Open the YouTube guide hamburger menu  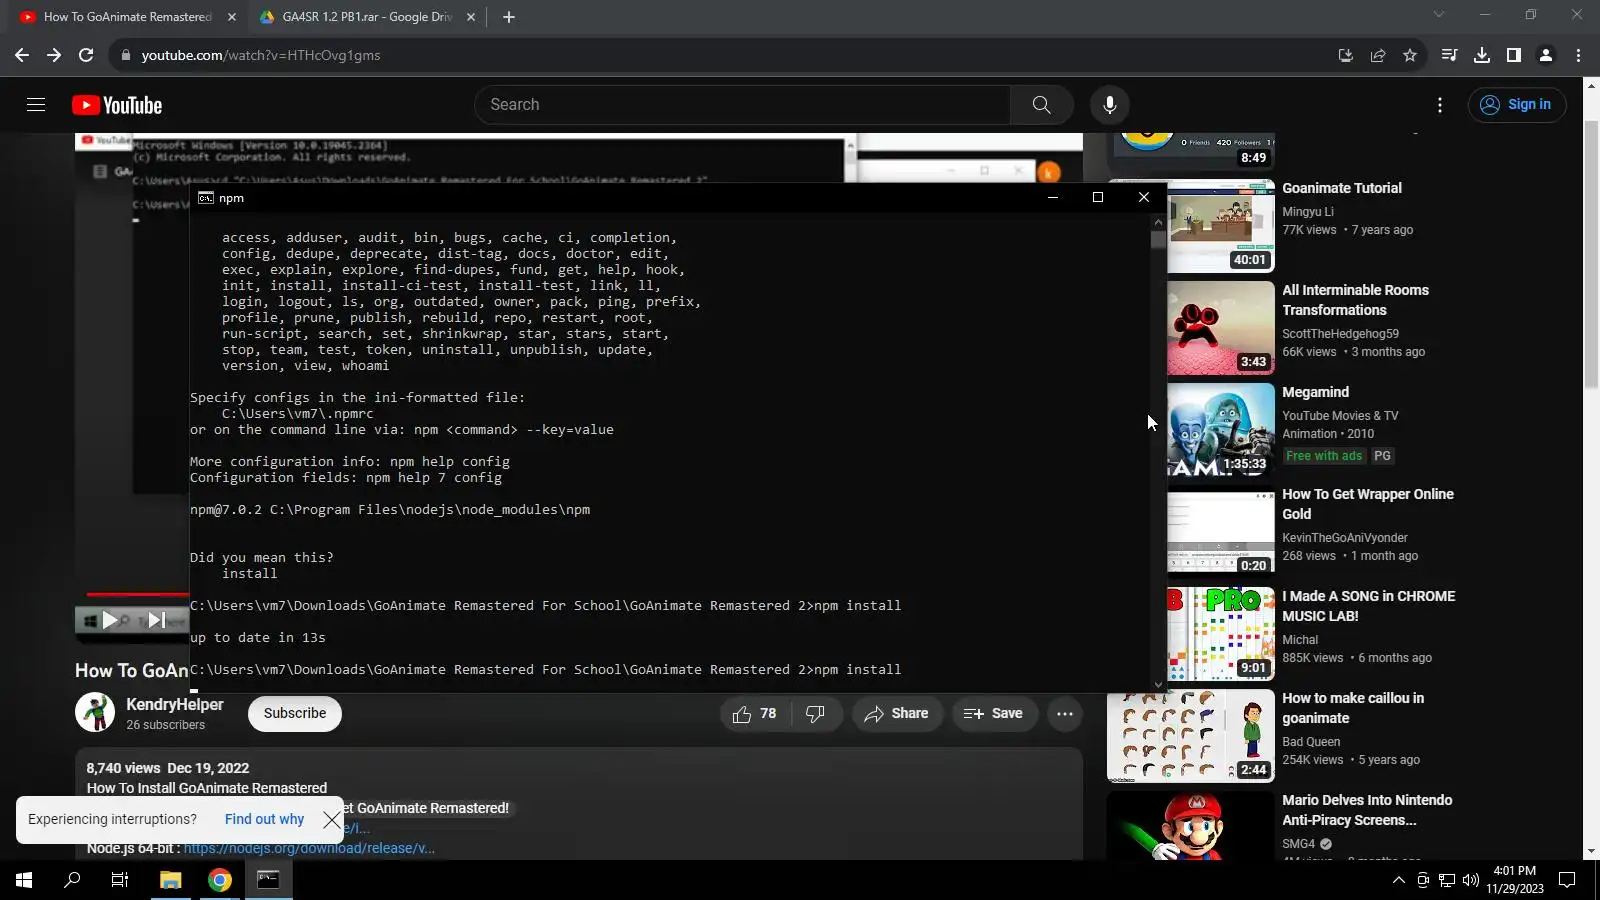coord(36,105)
